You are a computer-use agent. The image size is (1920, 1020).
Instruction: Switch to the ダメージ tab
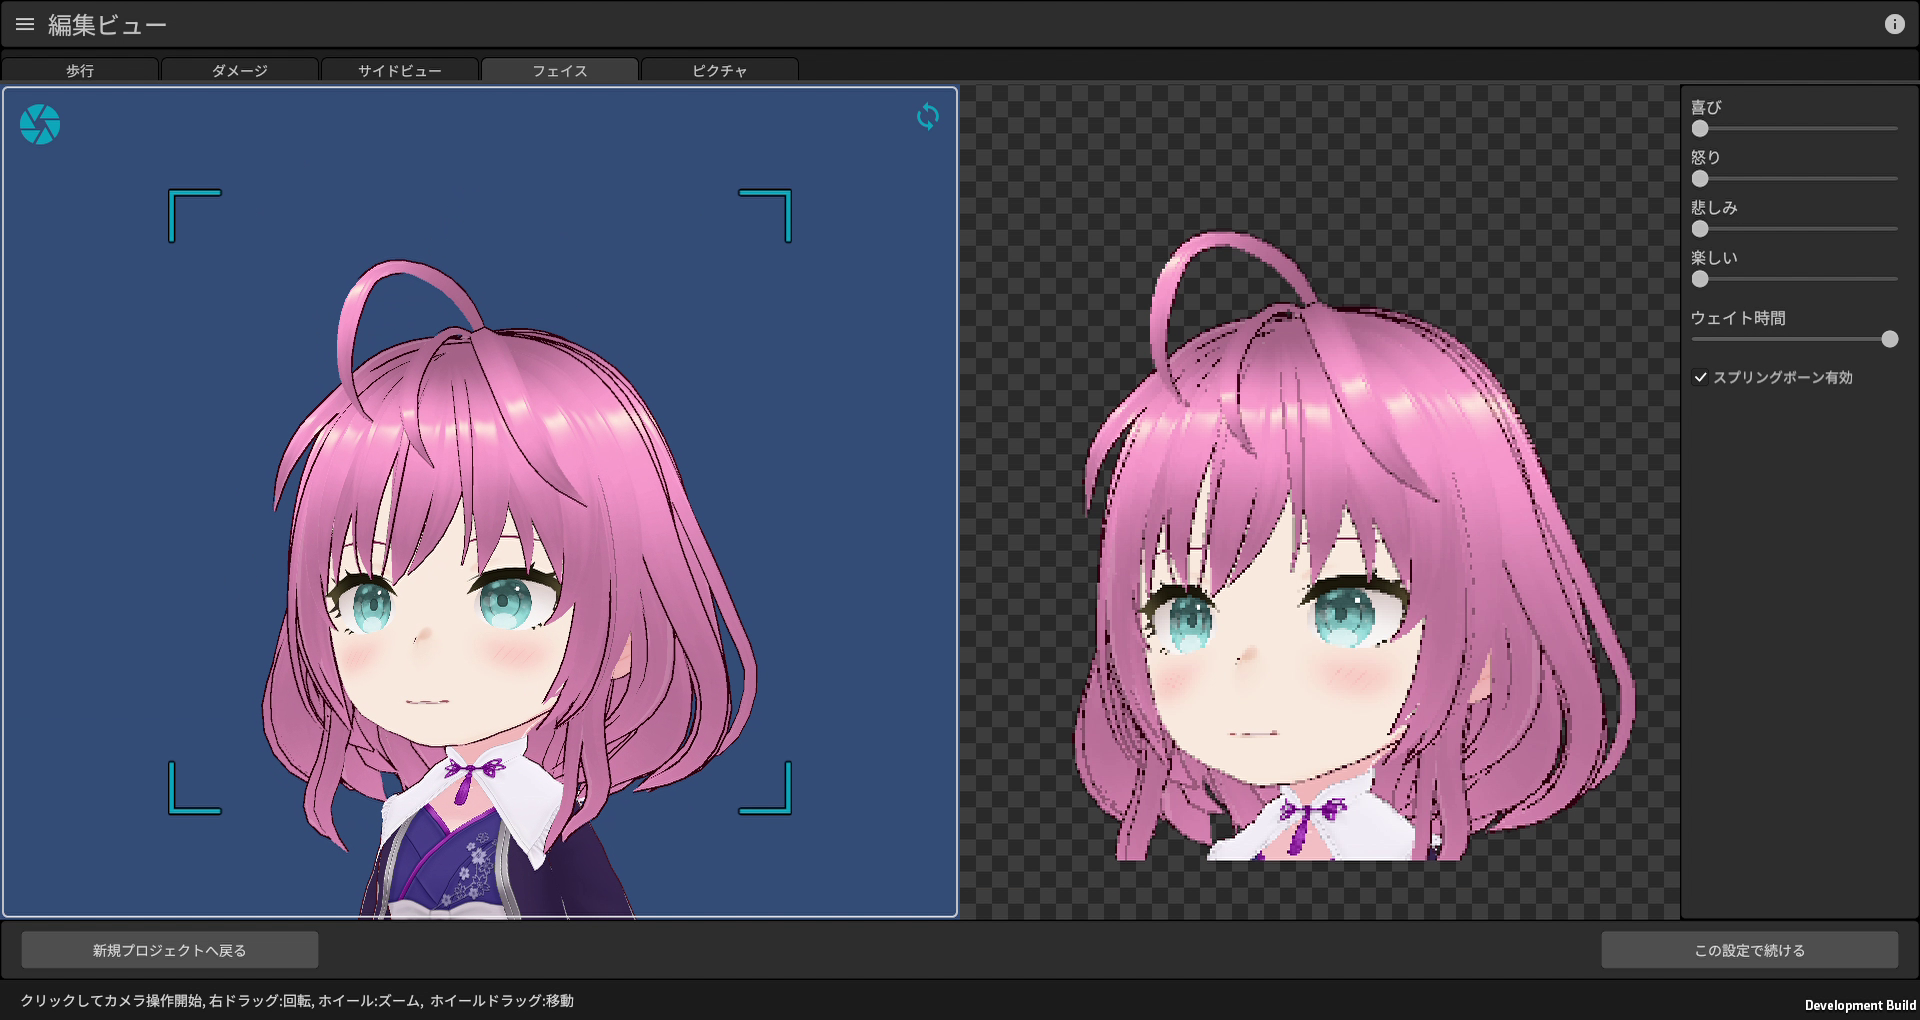240,70
